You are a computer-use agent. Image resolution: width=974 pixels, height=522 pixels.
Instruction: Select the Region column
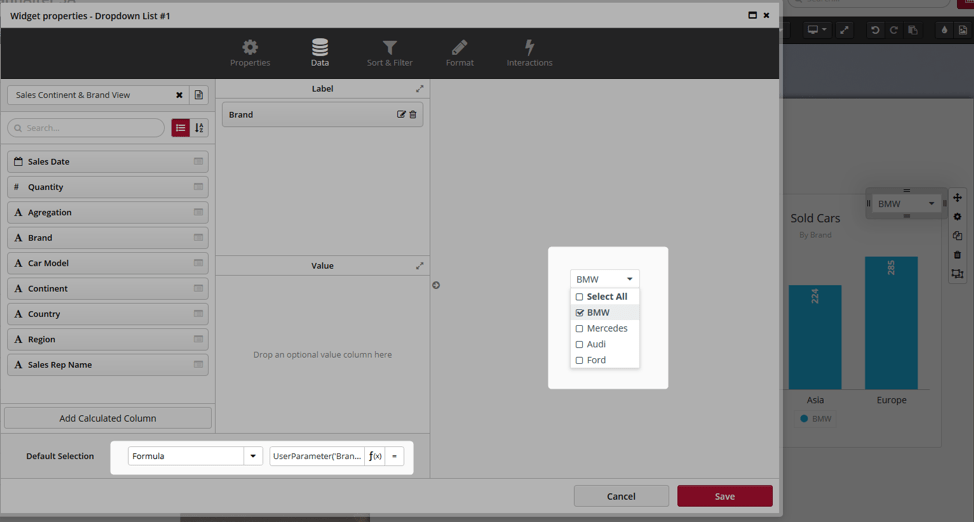pyautogui.click(x=107, y=340)
